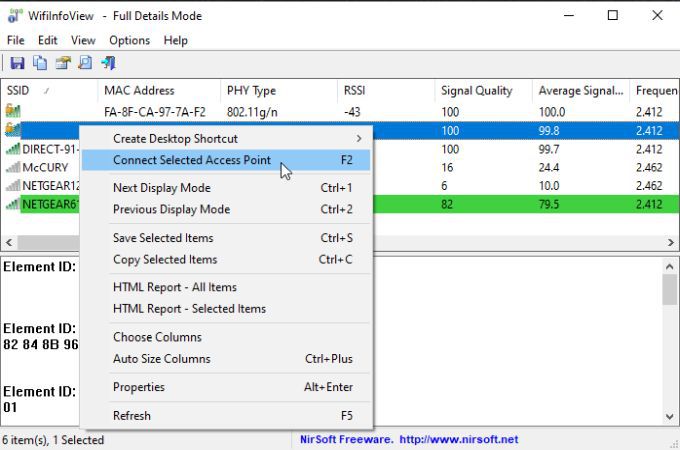Image resolution: width=680 pixels, height=450 pixels.
Task: Click the lower pane vertical scrollbar thumb
Action: pos(669,290)
